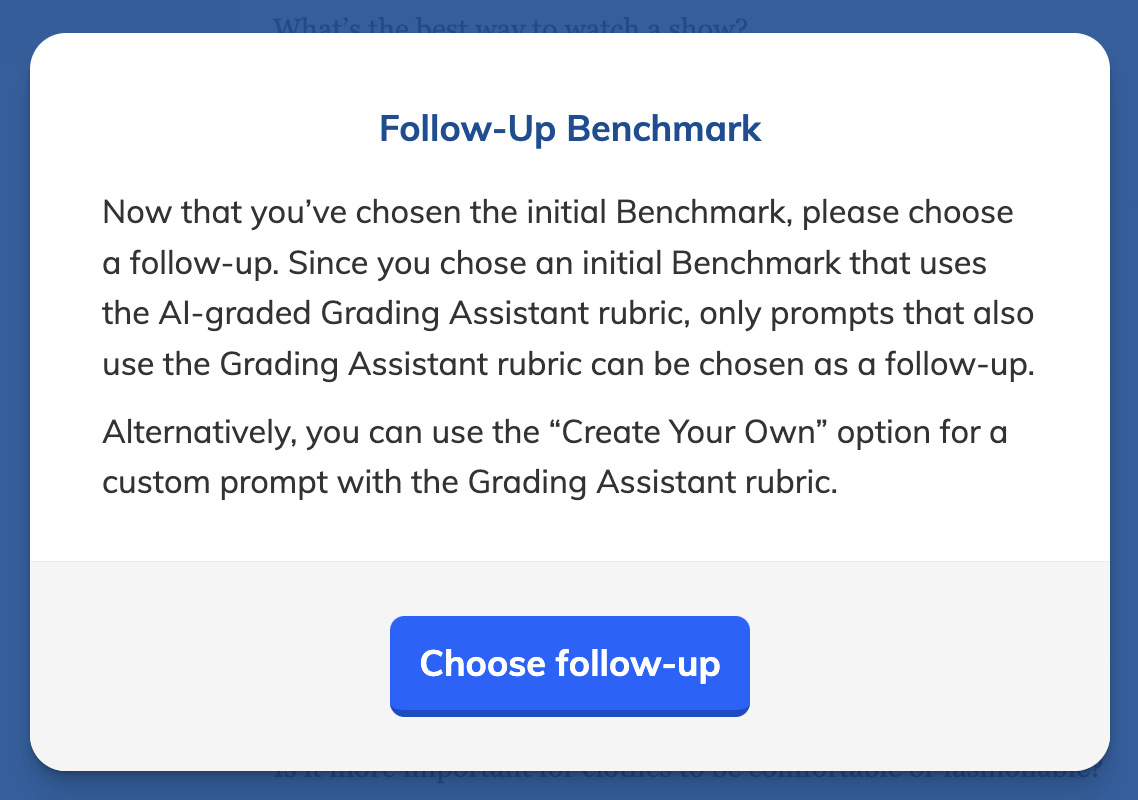This screenshot has width=1138, height=800.
Task: Click the "Follow-Up Benchmark" dialog title
Action: tap(570, 129)
